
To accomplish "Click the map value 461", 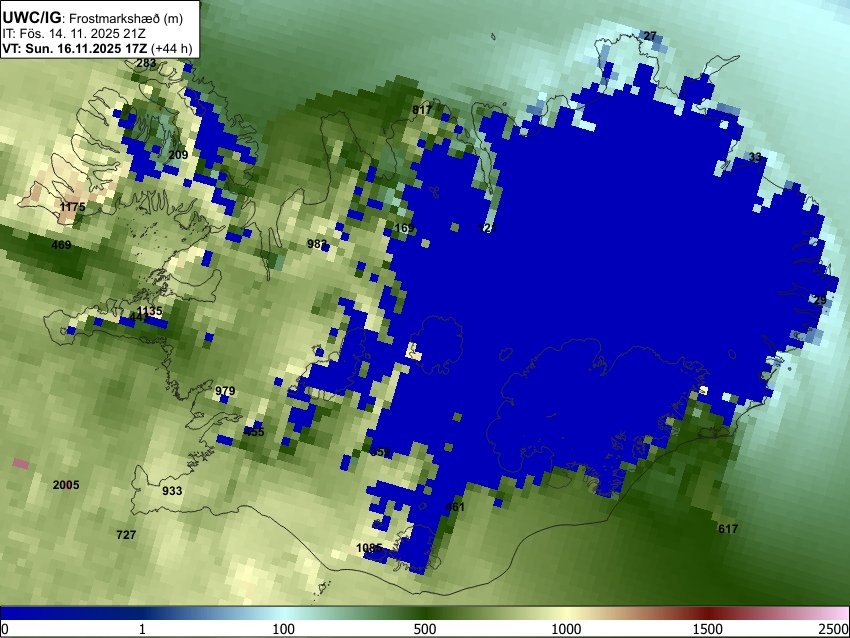I will (455, 507).
